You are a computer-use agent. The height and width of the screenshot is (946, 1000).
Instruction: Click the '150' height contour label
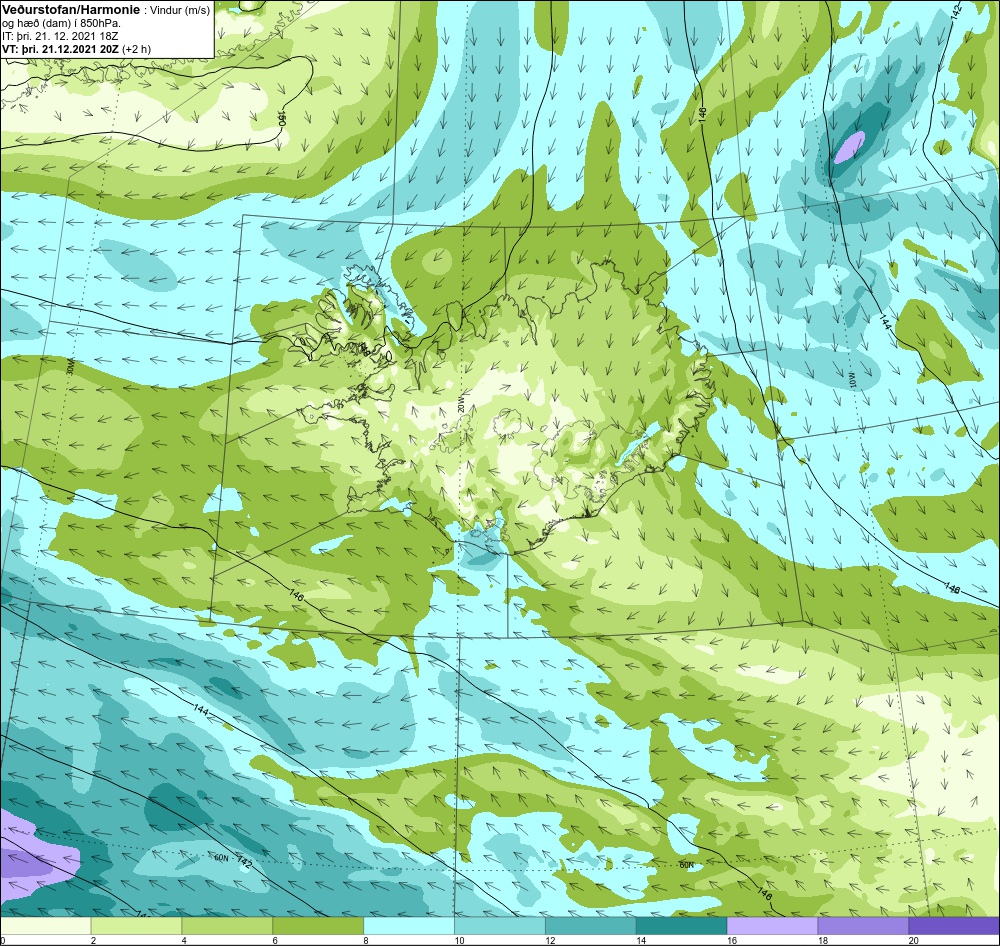pos(280,117)
